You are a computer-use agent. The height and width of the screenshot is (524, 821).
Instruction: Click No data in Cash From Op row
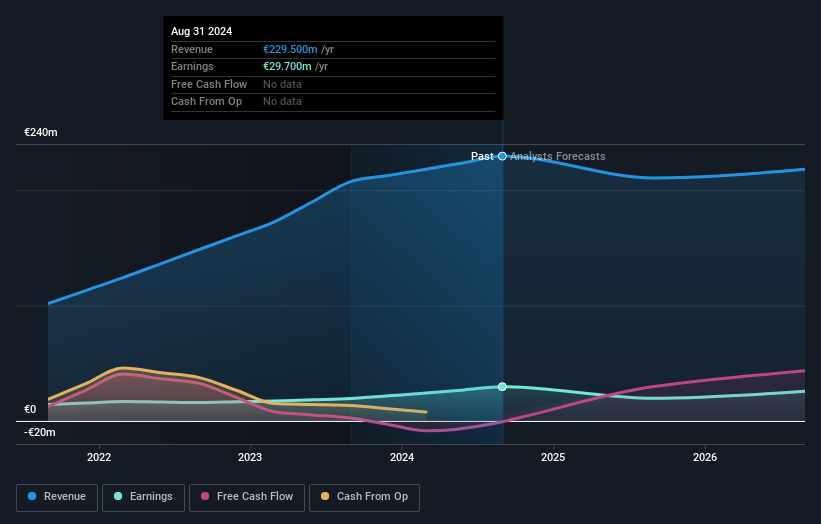[282, 102]
